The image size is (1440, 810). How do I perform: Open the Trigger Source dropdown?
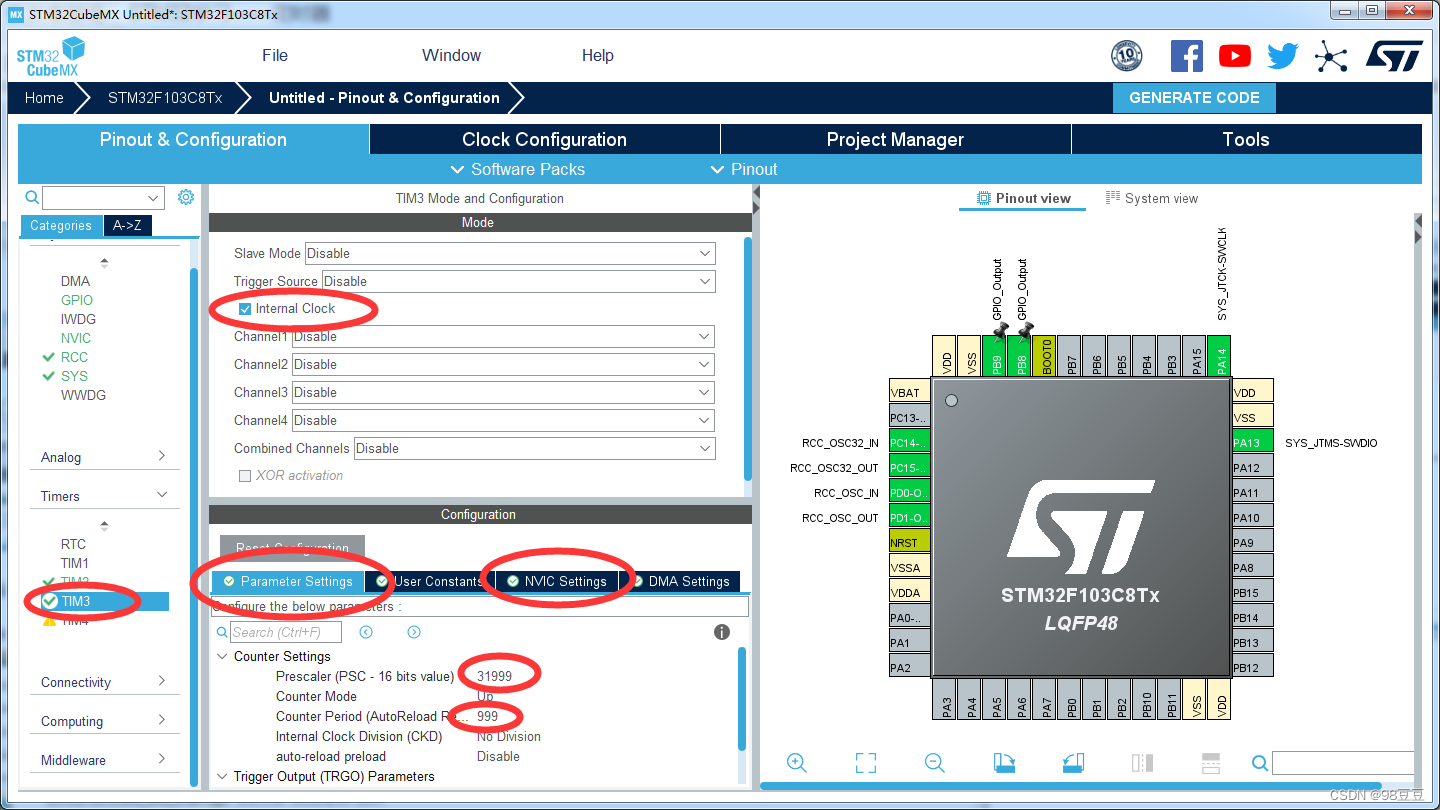coord(518,281)
